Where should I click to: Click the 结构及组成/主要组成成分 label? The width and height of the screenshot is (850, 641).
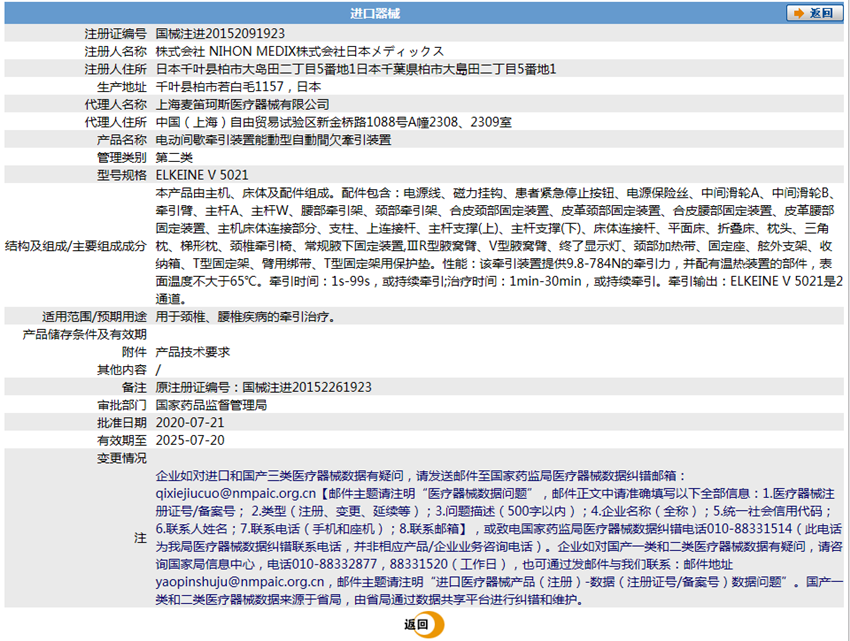pos(76,246)
